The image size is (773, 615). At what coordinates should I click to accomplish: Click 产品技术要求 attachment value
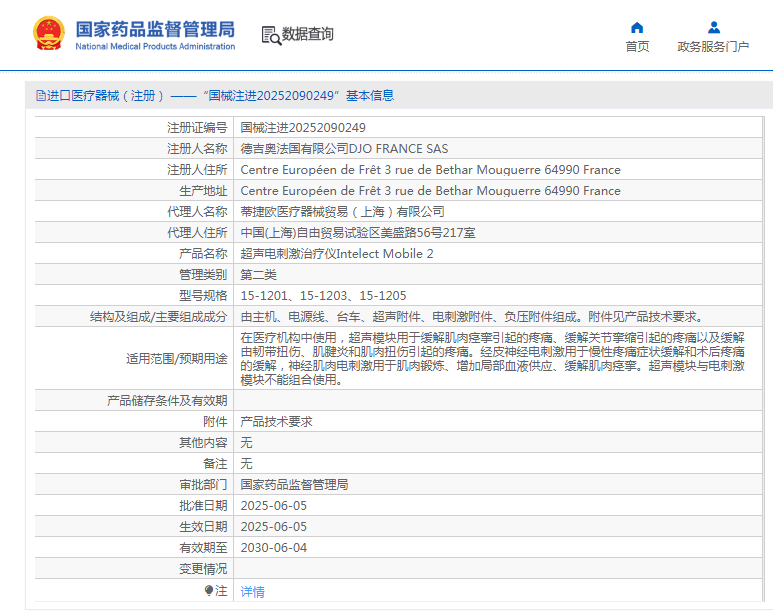[x=276, y=422]
